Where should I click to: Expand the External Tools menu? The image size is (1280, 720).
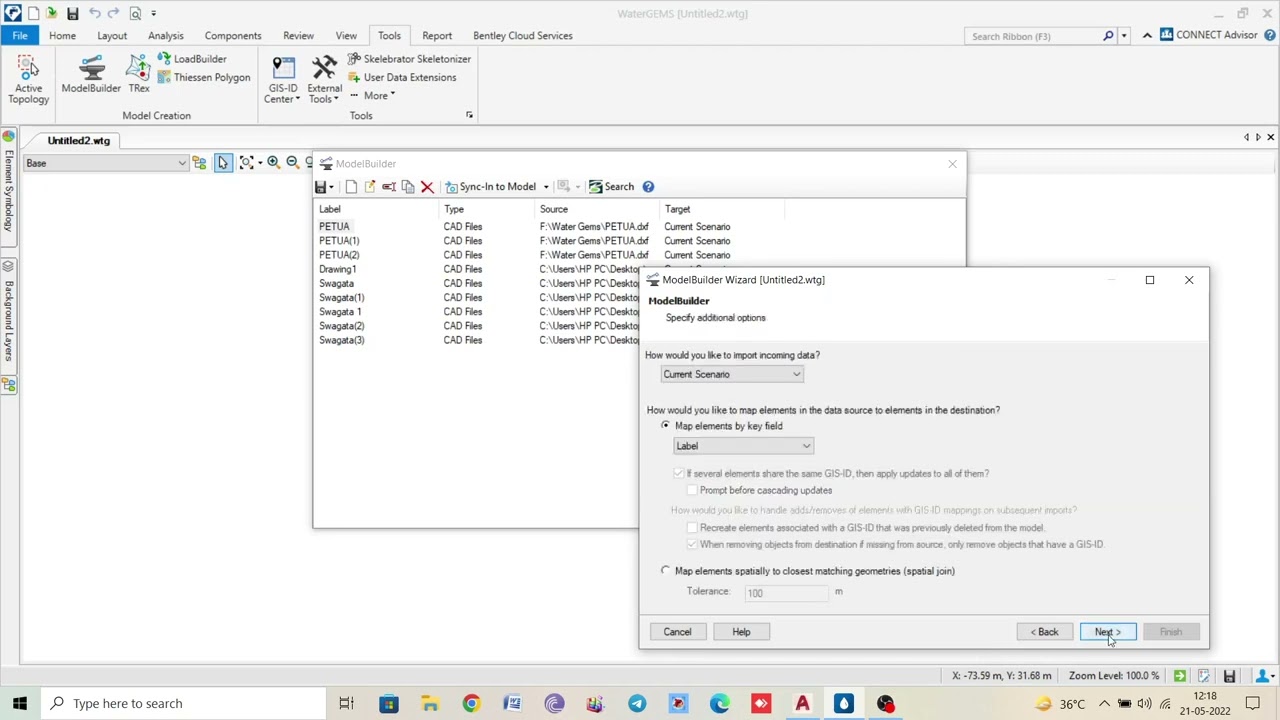coord(324,80)
